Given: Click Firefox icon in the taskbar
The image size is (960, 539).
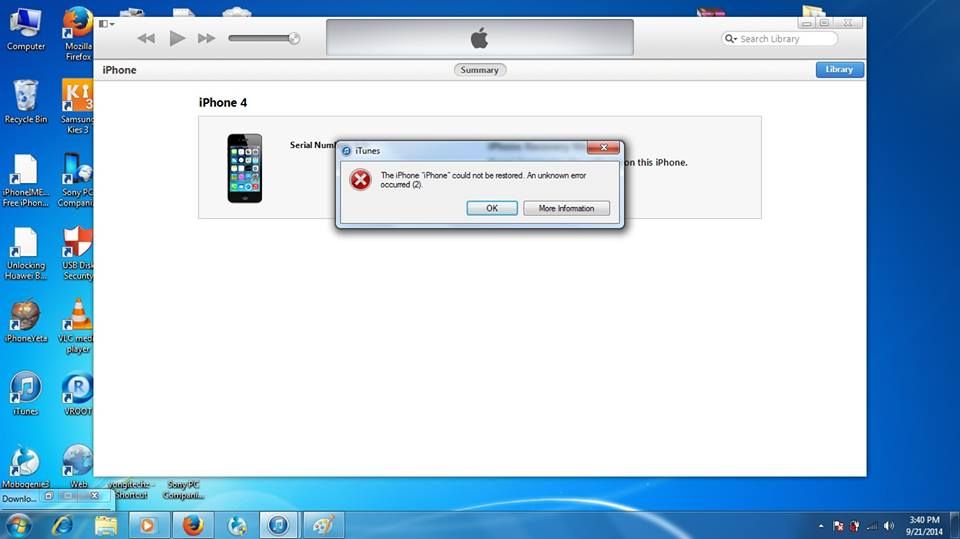Looking at the screenshot, I should tap(192, 524).
